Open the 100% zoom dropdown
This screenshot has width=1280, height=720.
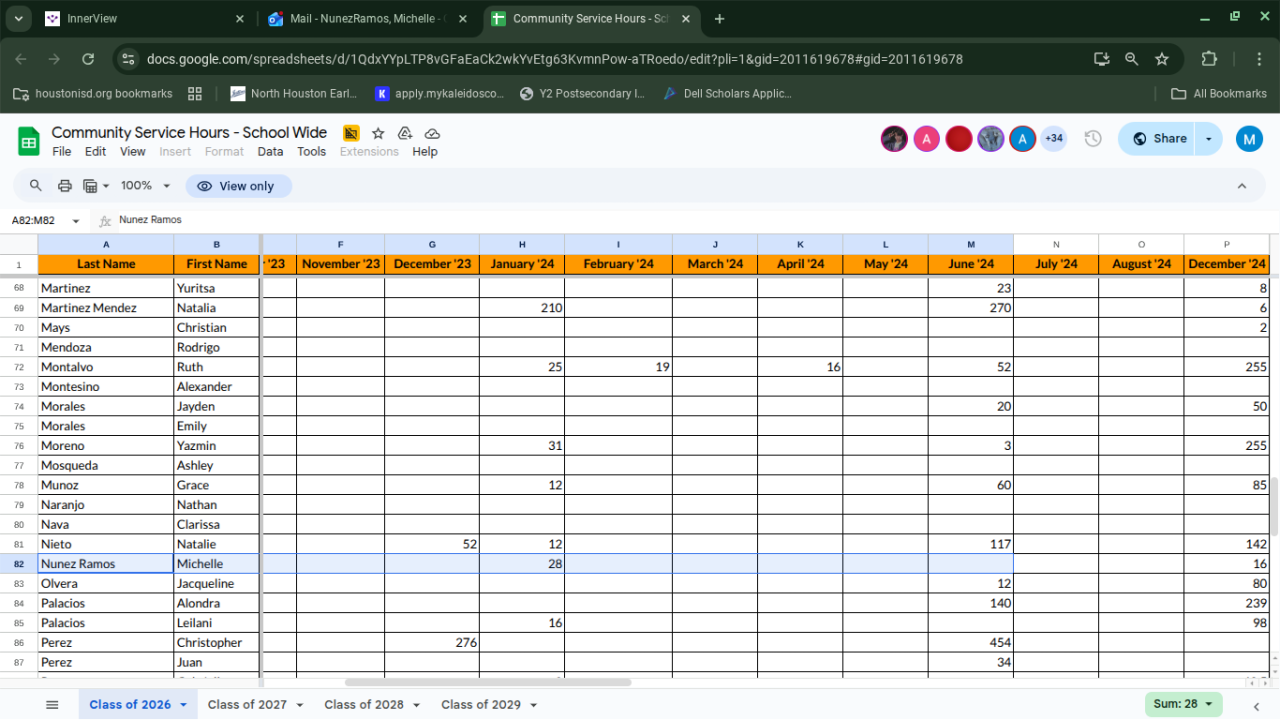146,186
